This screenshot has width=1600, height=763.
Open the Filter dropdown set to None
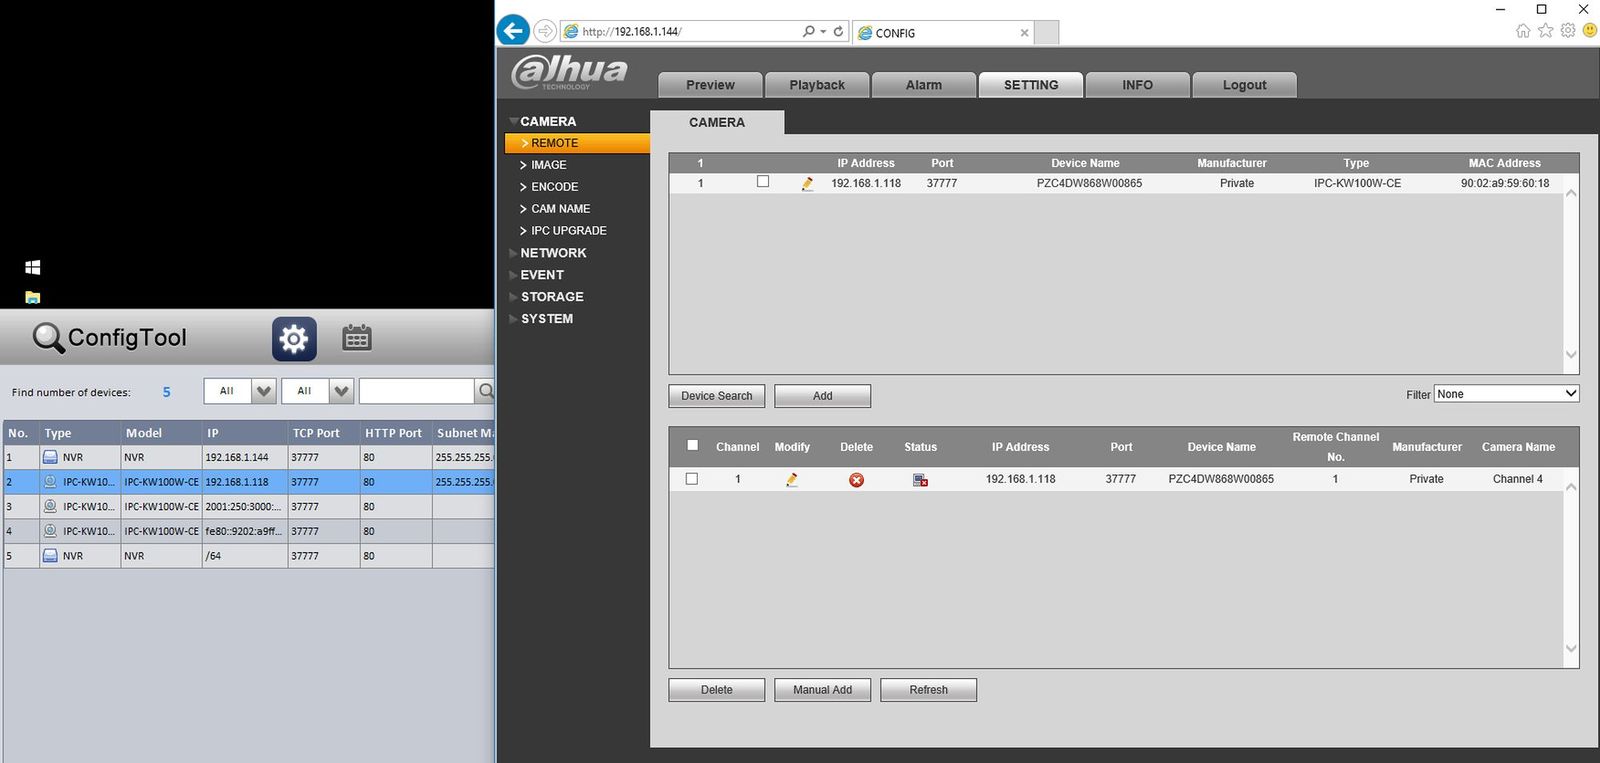pyautogui.click(x=1506, y=394)
